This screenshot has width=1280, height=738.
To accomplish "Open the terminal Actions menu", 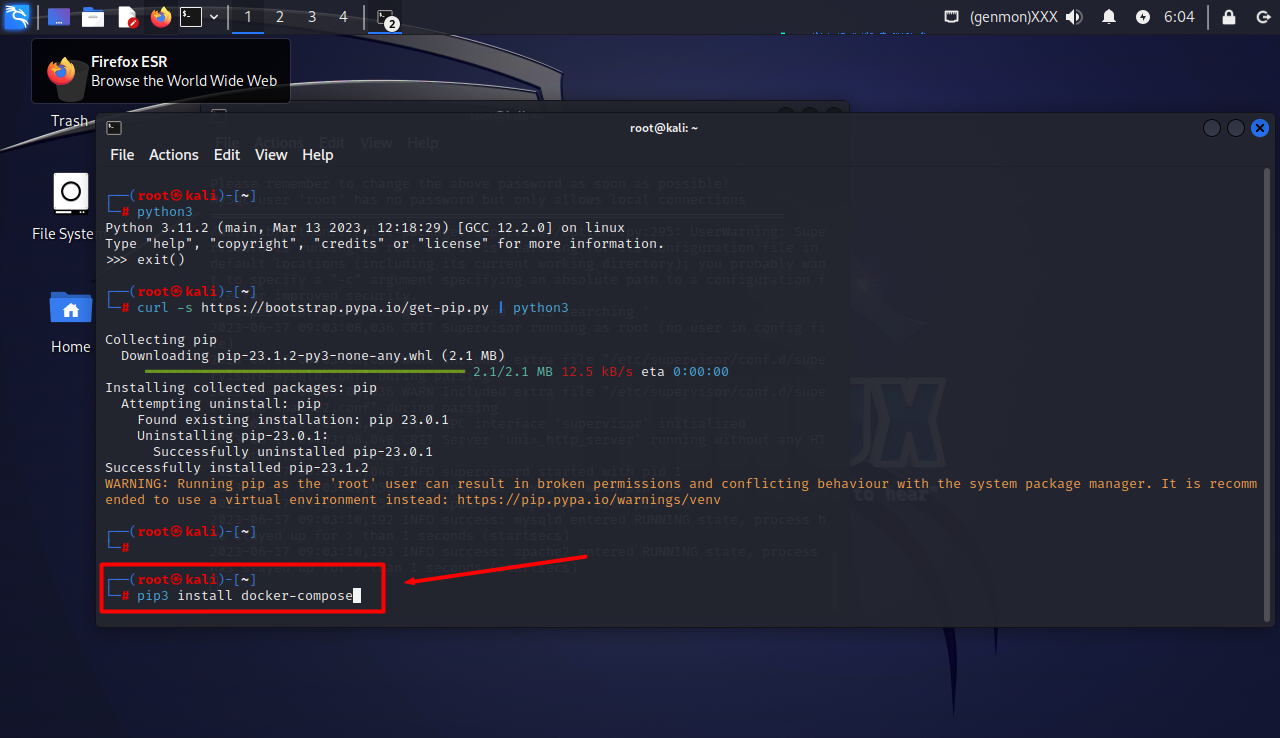I will click(174, 155).
